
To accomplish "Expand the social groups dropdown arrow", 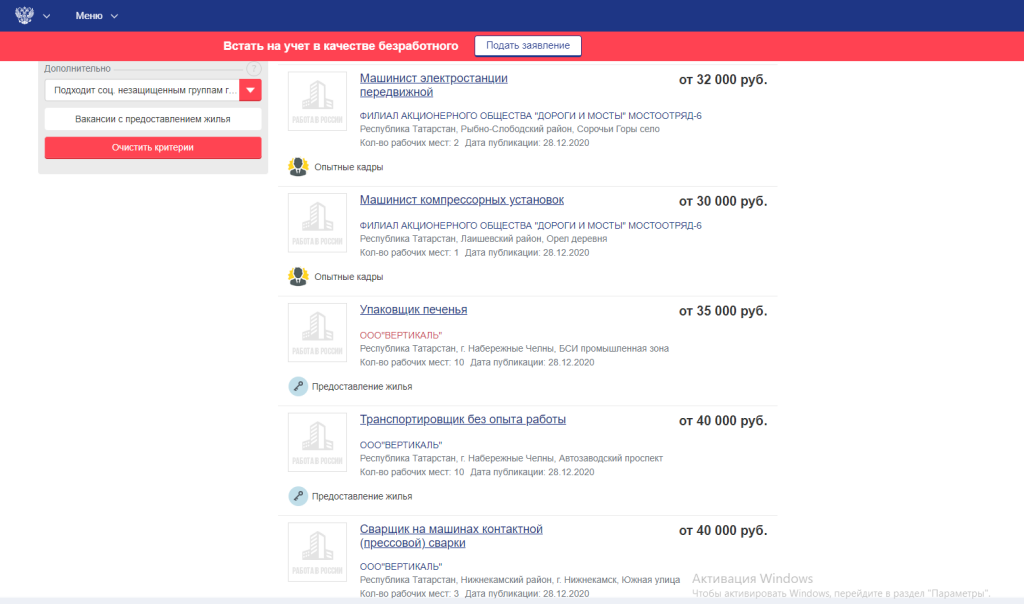I will tap(251, 91).
